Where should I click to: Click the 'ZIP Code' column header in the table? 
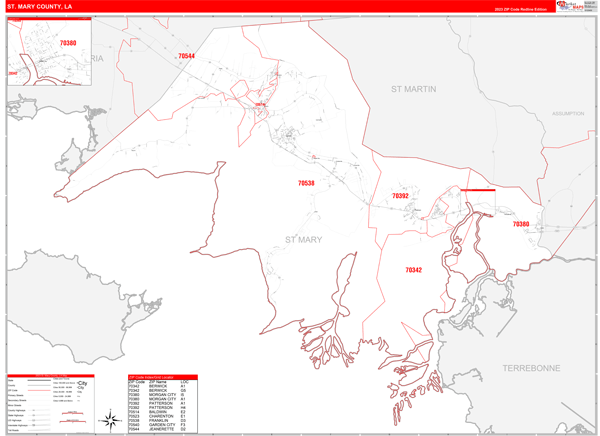tap(137, 382)
